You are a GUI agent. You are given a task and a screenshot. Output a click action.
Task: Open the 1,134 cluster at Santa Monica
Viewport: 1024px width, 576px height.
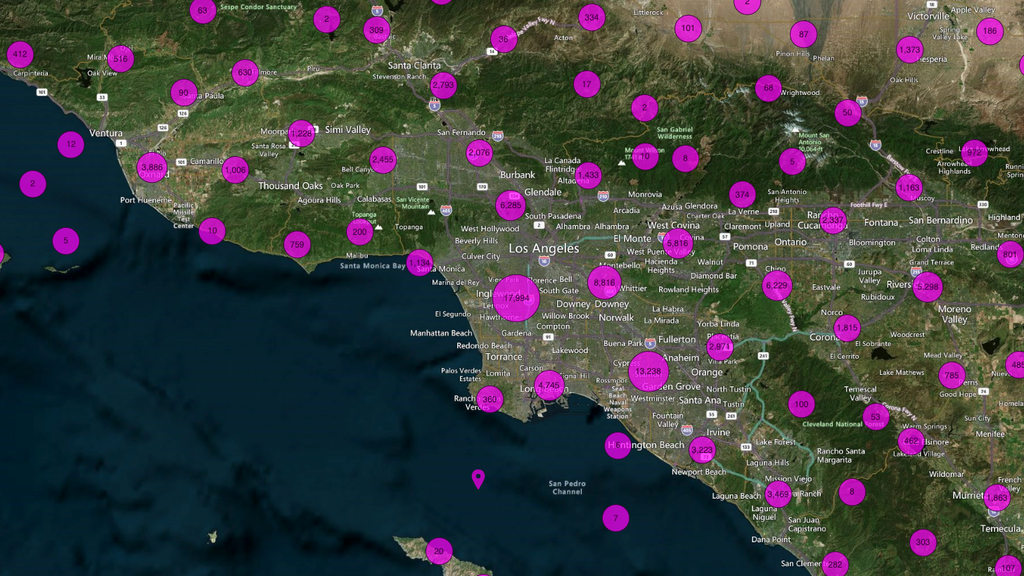[419, 263]
